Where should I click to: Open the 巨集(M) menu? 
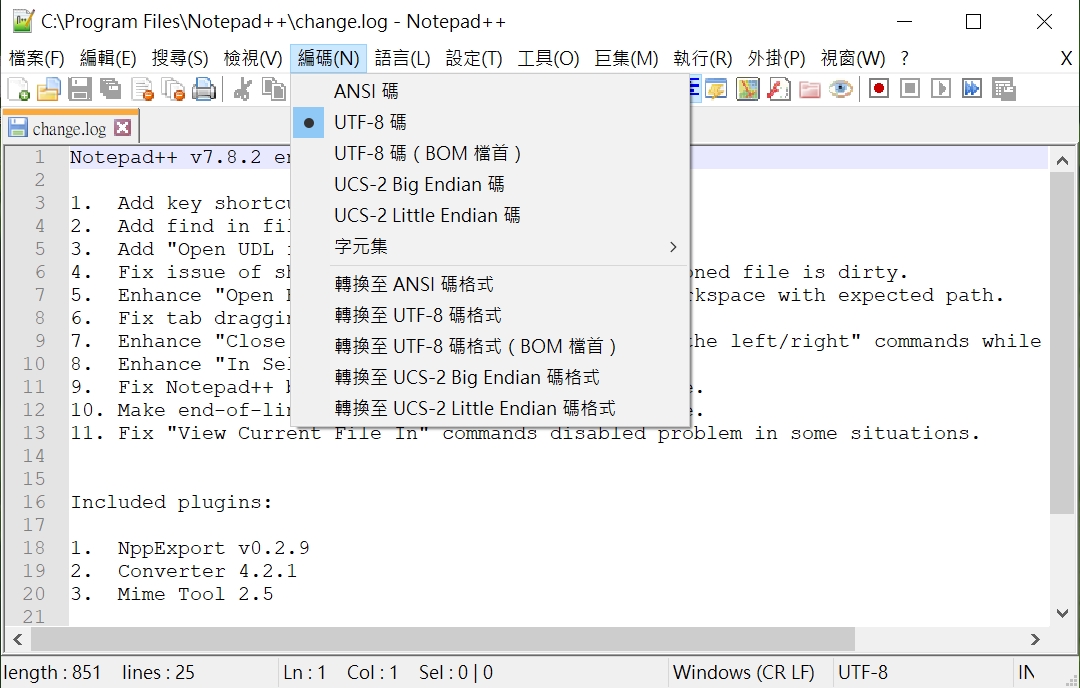pyautogui.click(x=626, y=59)
